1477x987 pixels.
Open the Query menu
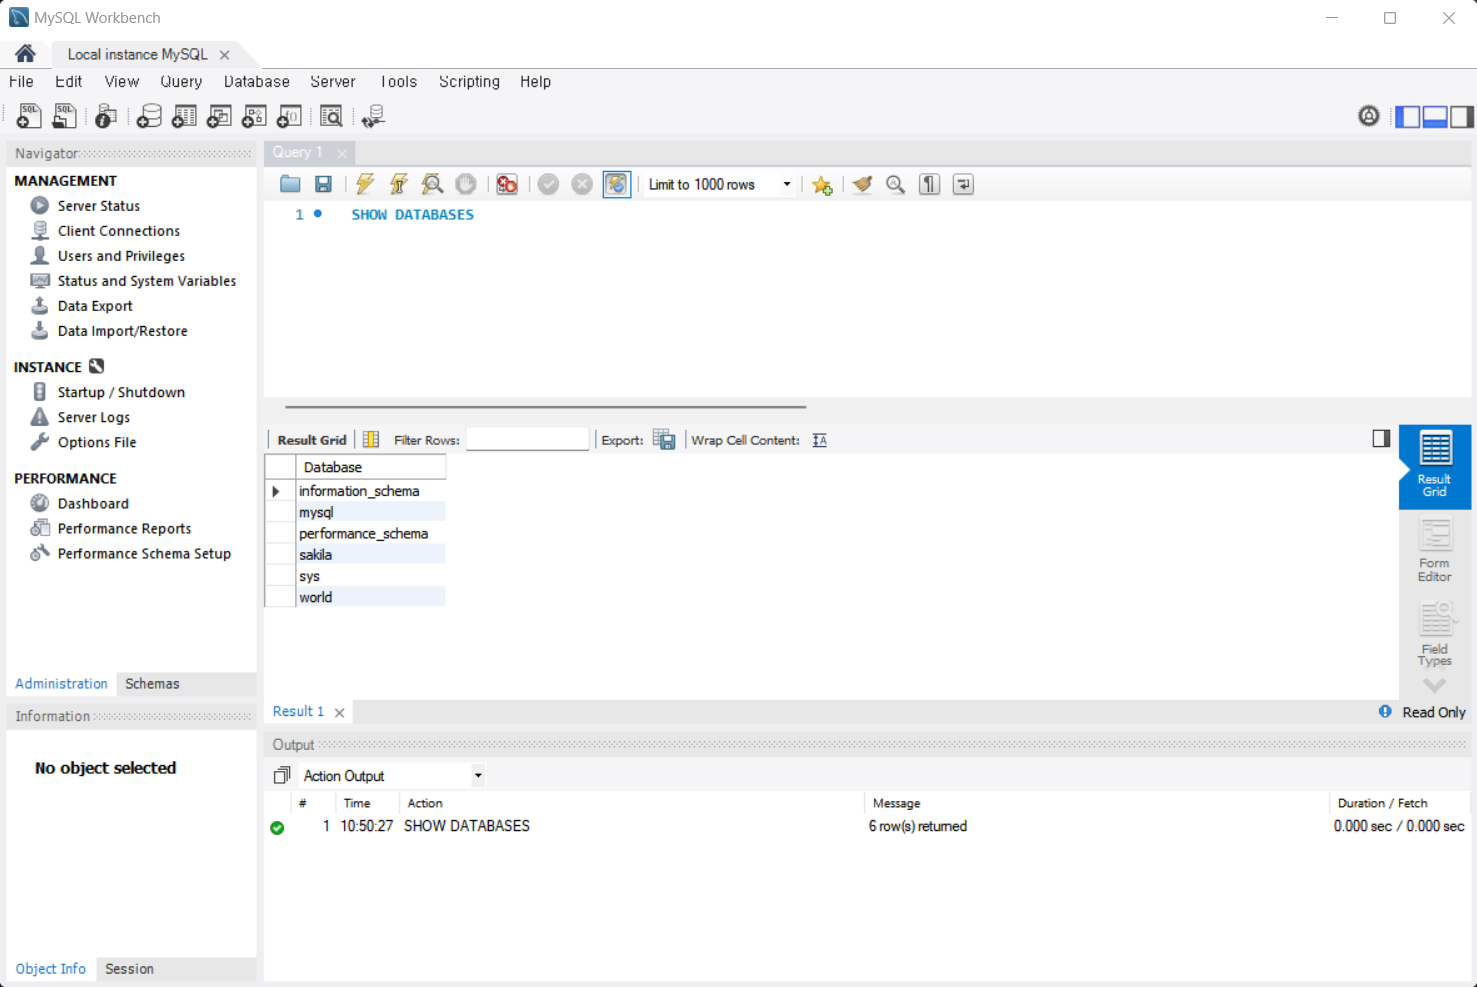[x=181, y=82]
